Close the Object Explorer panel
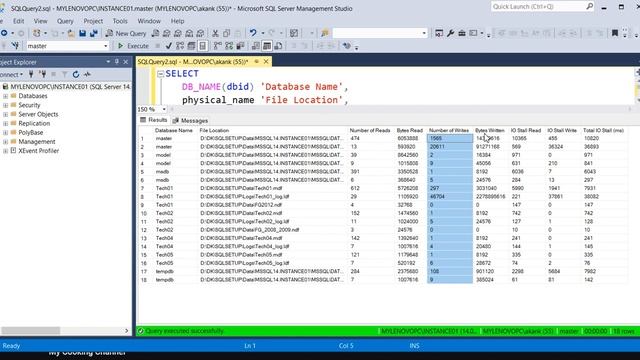Viewport: 640px width, 360px height. click(126, 62)
